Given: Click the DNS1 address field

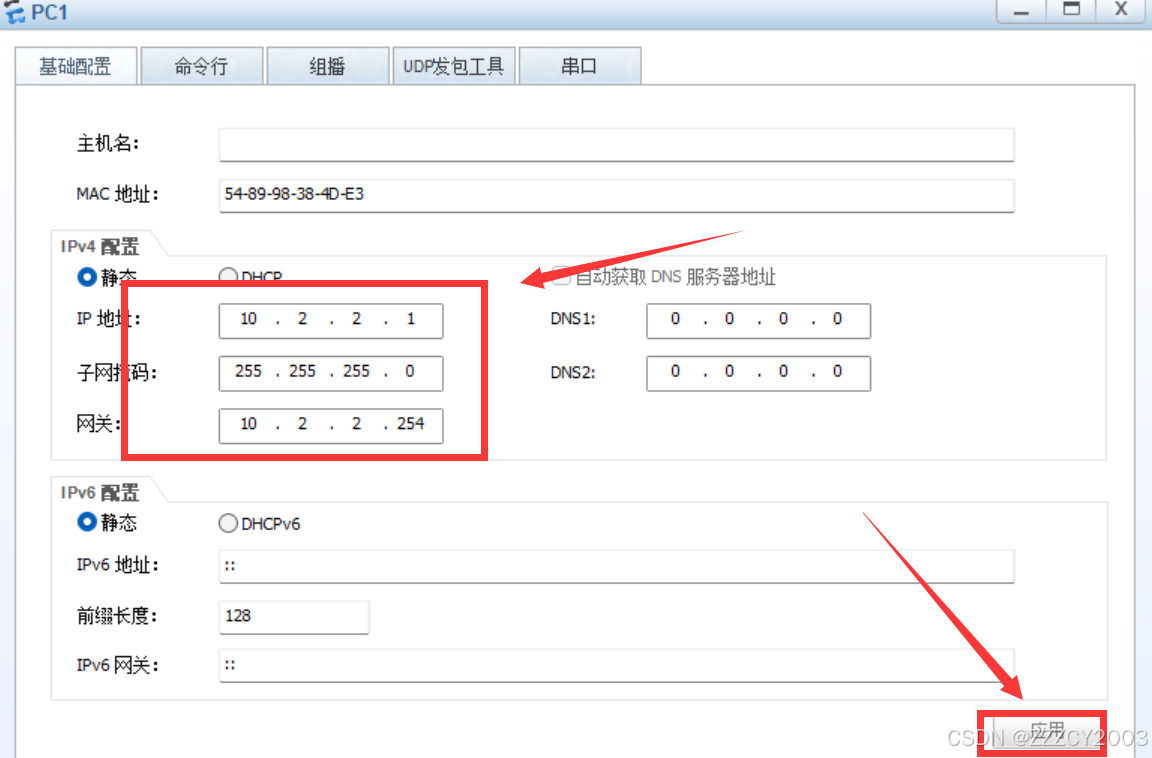Looking at the screenshot, I should coord(758,320).
